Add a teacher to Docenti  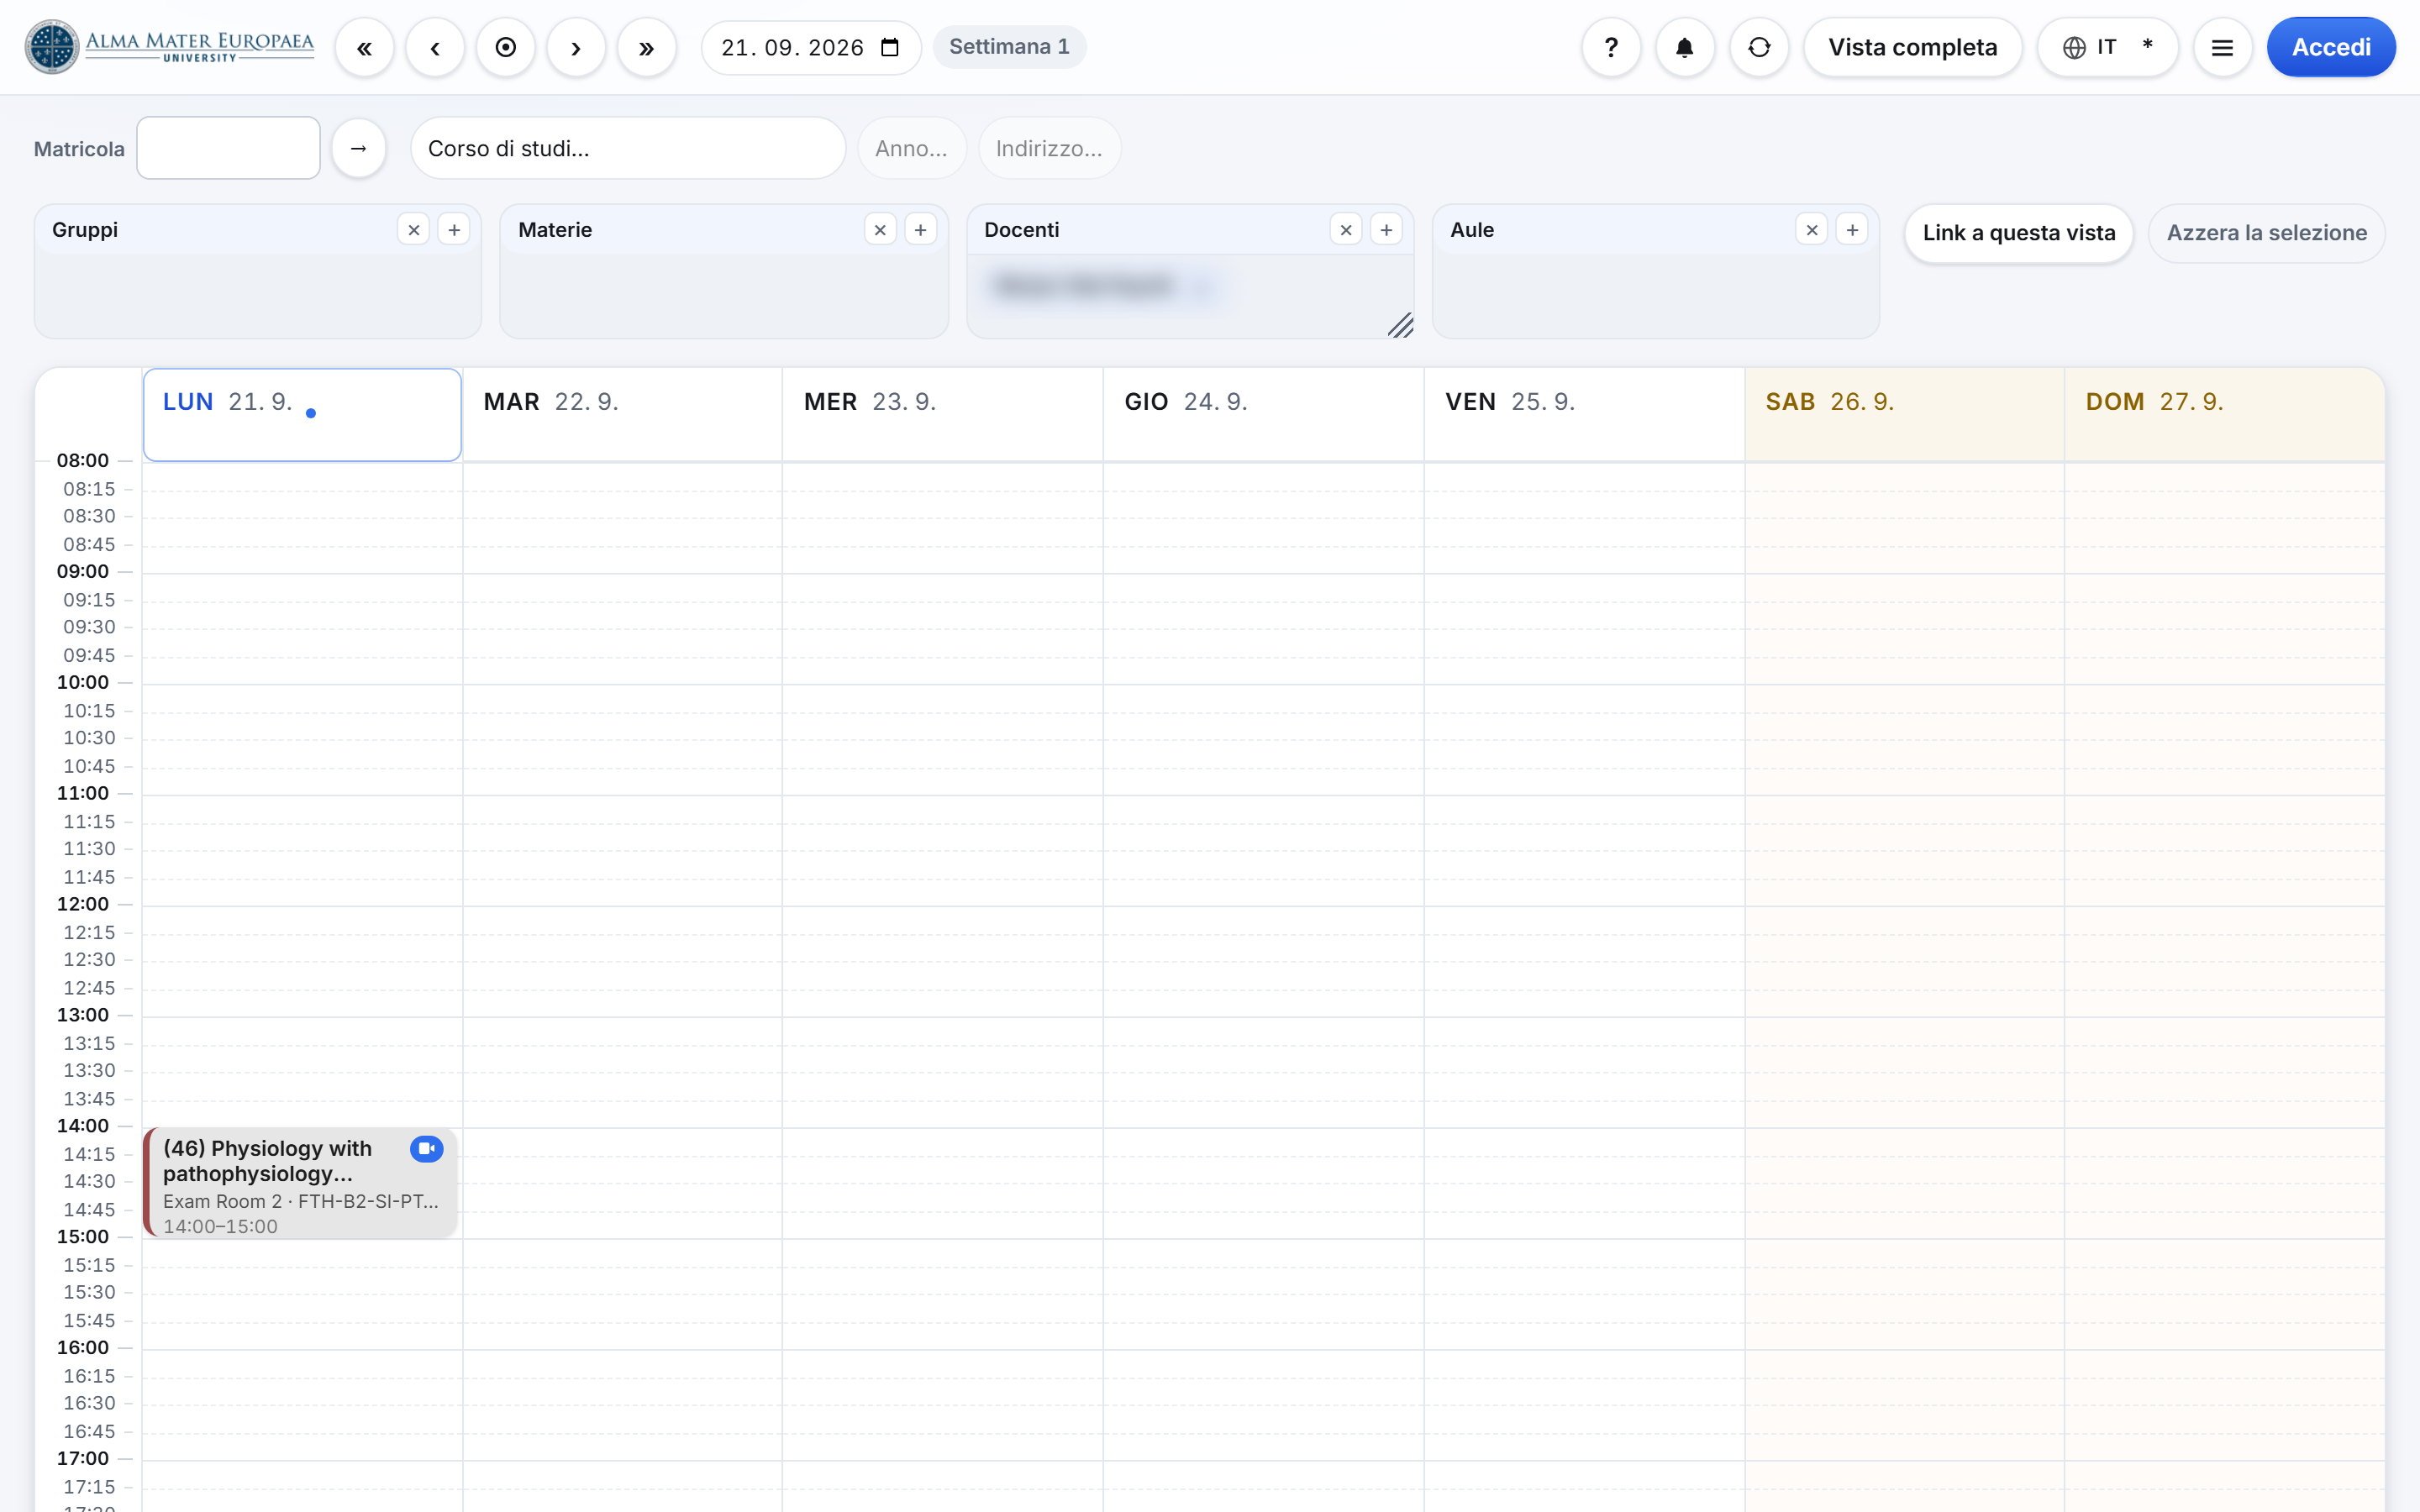(1386, 230)
